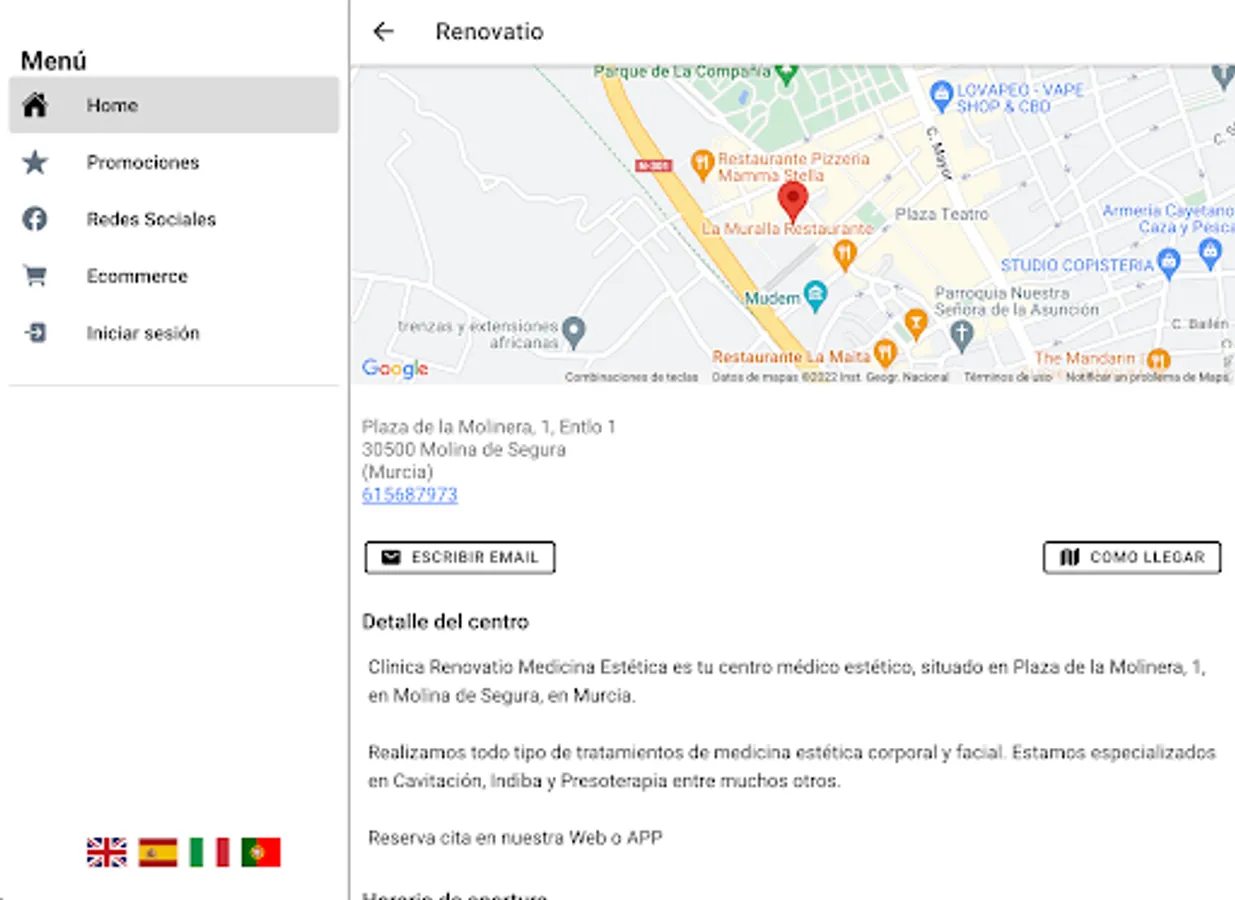Click the ESCRIBIR EMAIL button

tap(460, 558)
